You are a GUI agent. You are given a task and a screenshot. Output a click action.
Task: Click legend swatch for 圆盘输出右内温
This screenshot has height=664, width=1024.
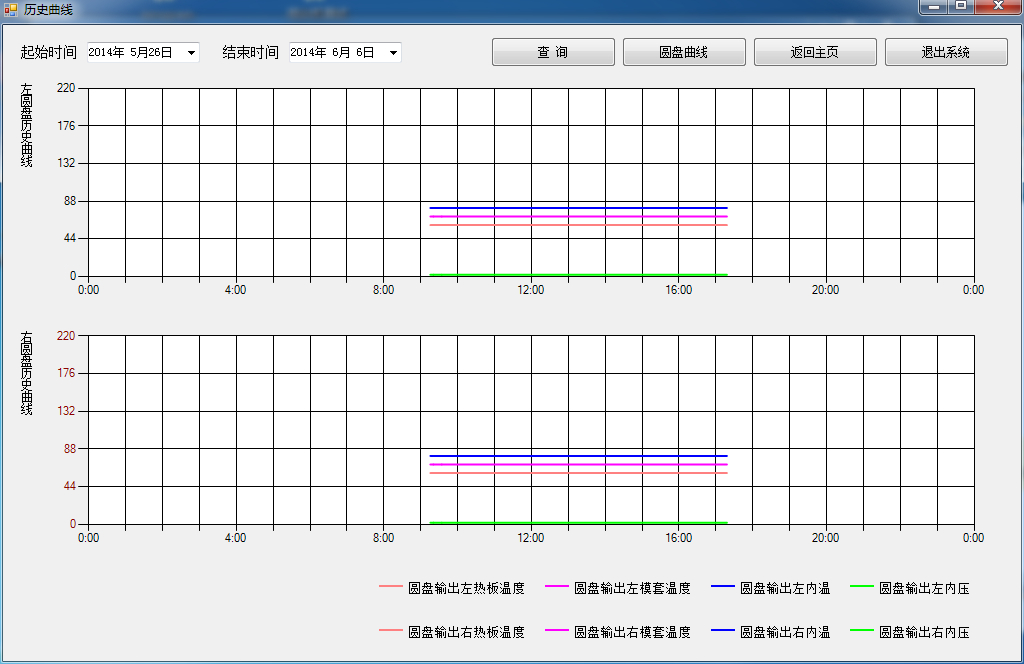[x=723, y=631]
